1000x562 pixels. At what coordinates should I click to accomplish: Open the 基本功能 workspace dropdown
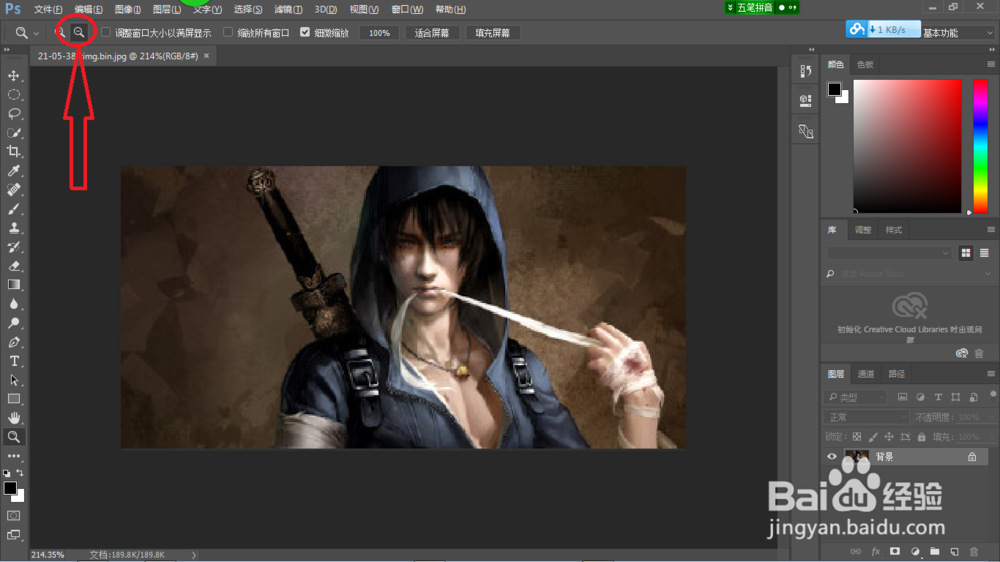(x=957, y=33)
